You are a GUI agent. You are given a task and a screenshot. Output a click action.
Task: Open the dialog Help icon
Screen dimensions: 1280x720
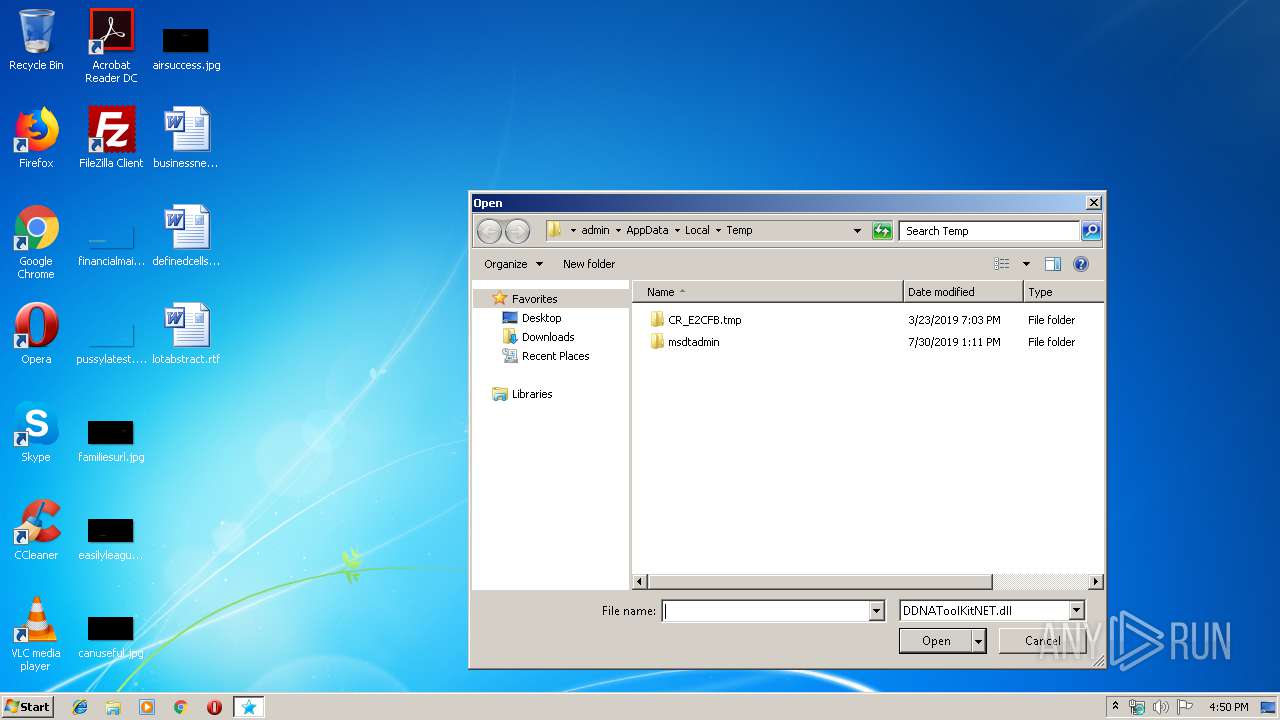click(1080, 264)
